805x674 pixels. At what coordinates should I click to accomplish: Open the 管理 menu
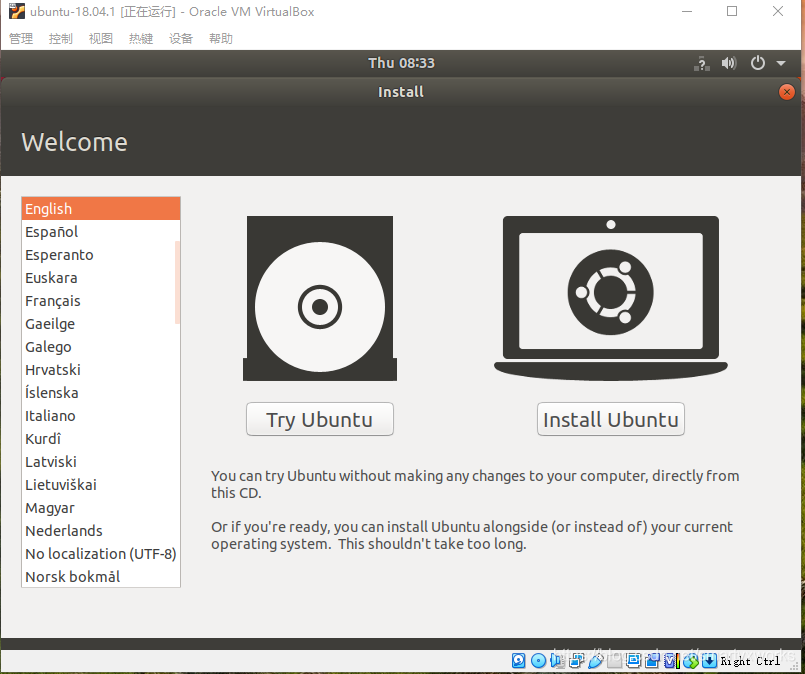[21, 38]
